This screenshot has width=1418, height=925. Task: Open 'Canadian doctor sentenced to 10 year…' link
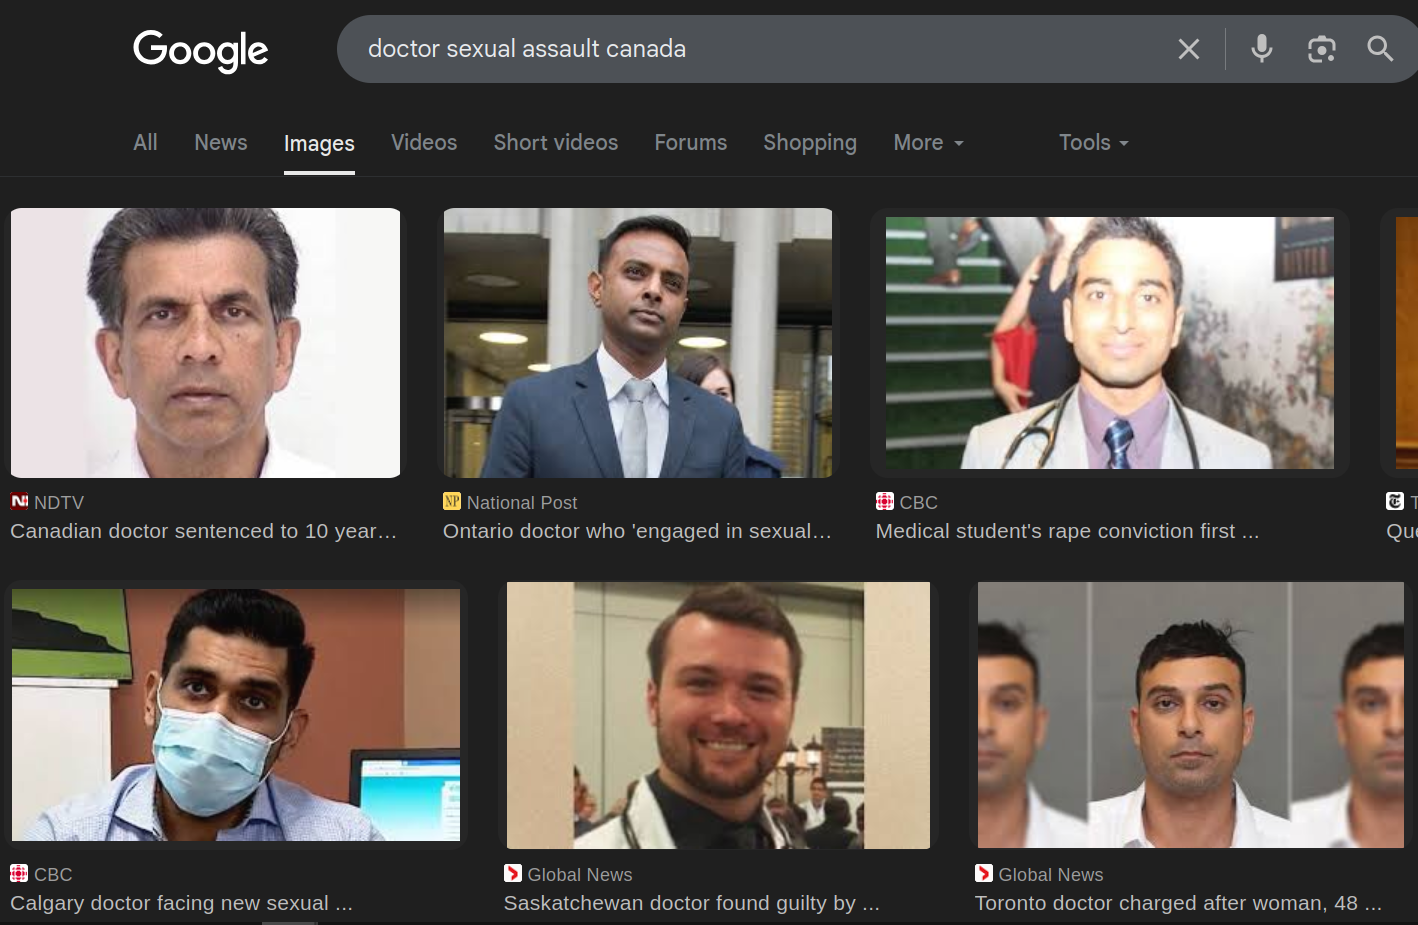click(x=204, y=531)
